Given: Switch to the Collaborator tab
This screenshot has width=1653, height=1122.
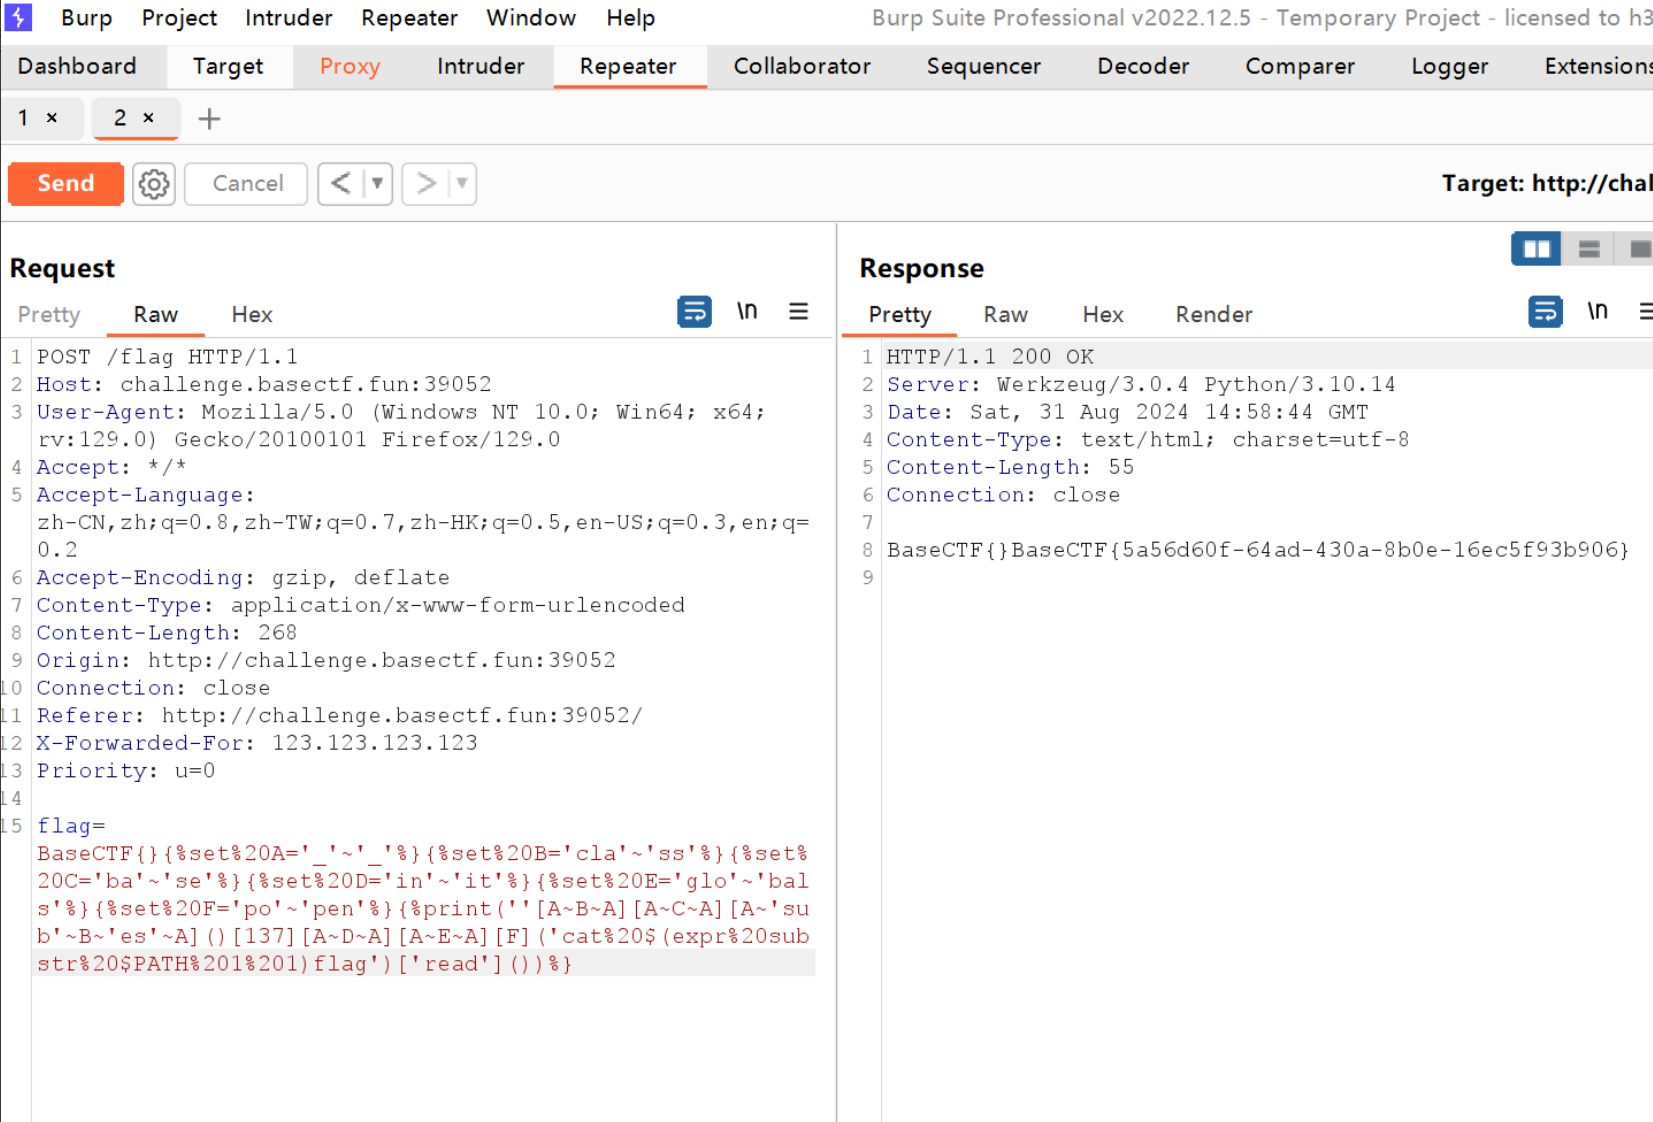Looking at the screenshot, I should point(802,66).
